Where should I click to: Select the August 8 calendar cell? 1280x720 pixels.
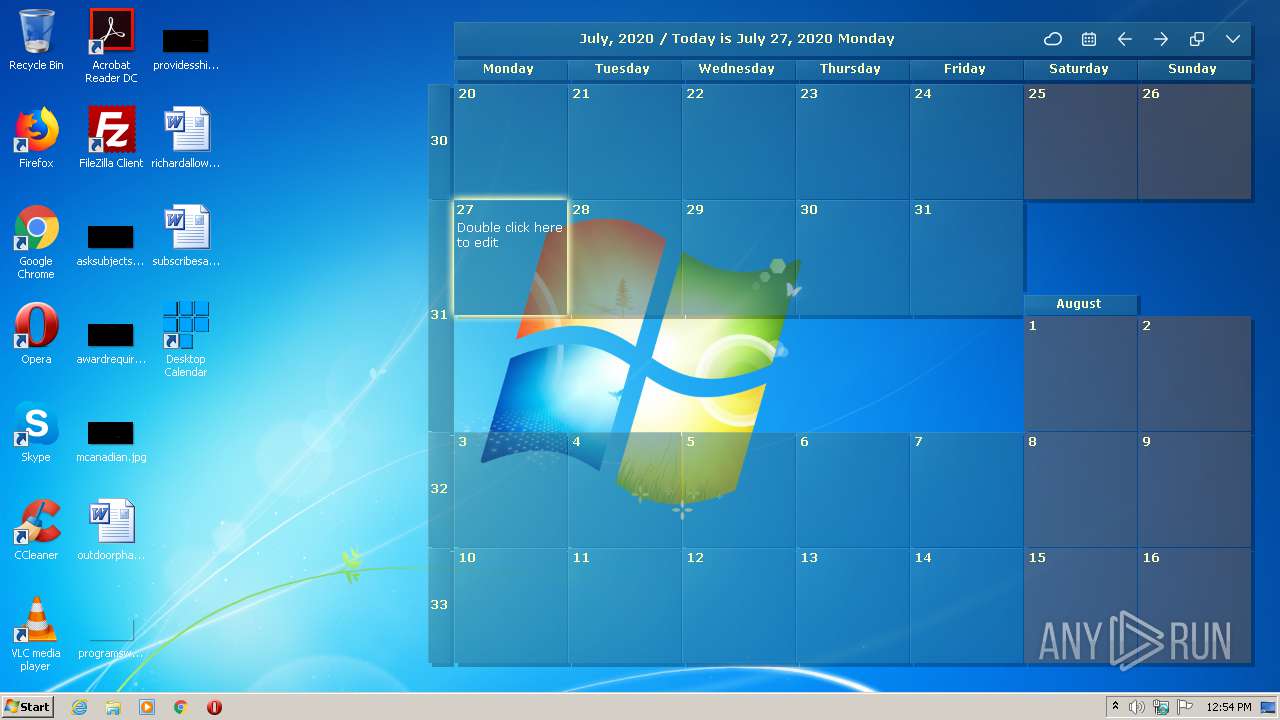click(x=1080, y=490)
